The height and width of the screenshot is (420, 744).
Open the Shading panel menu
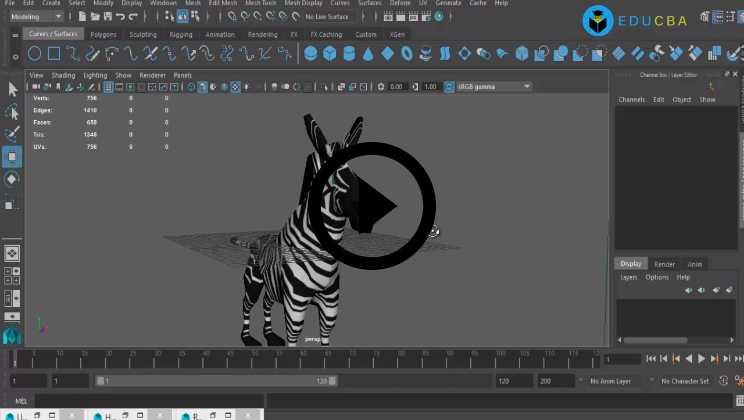[x=63, y=75]
